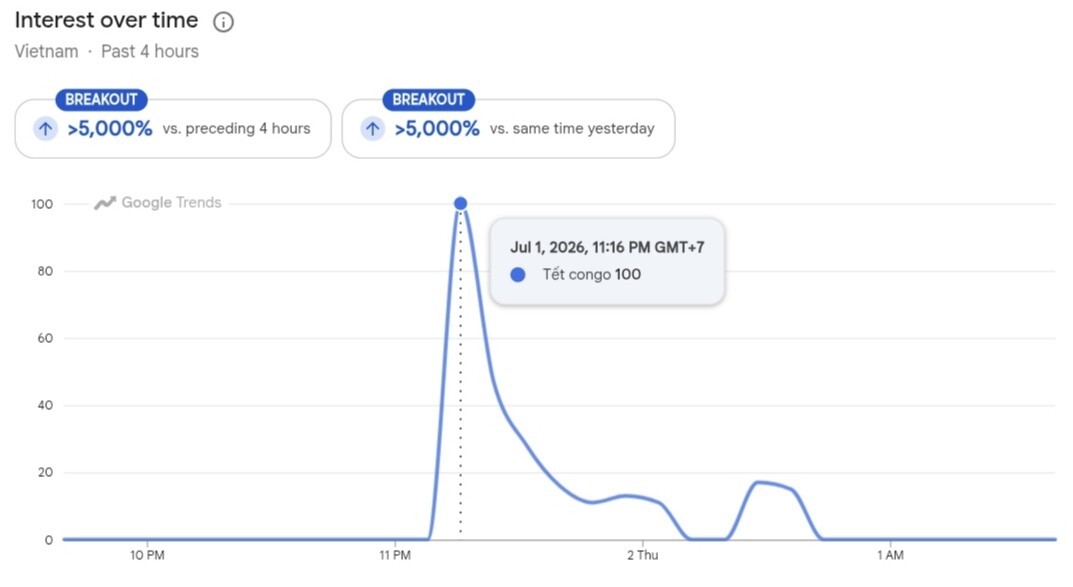Open the info icon beside Interest over time
1073x587 pixels.
[x=223, y=22]
